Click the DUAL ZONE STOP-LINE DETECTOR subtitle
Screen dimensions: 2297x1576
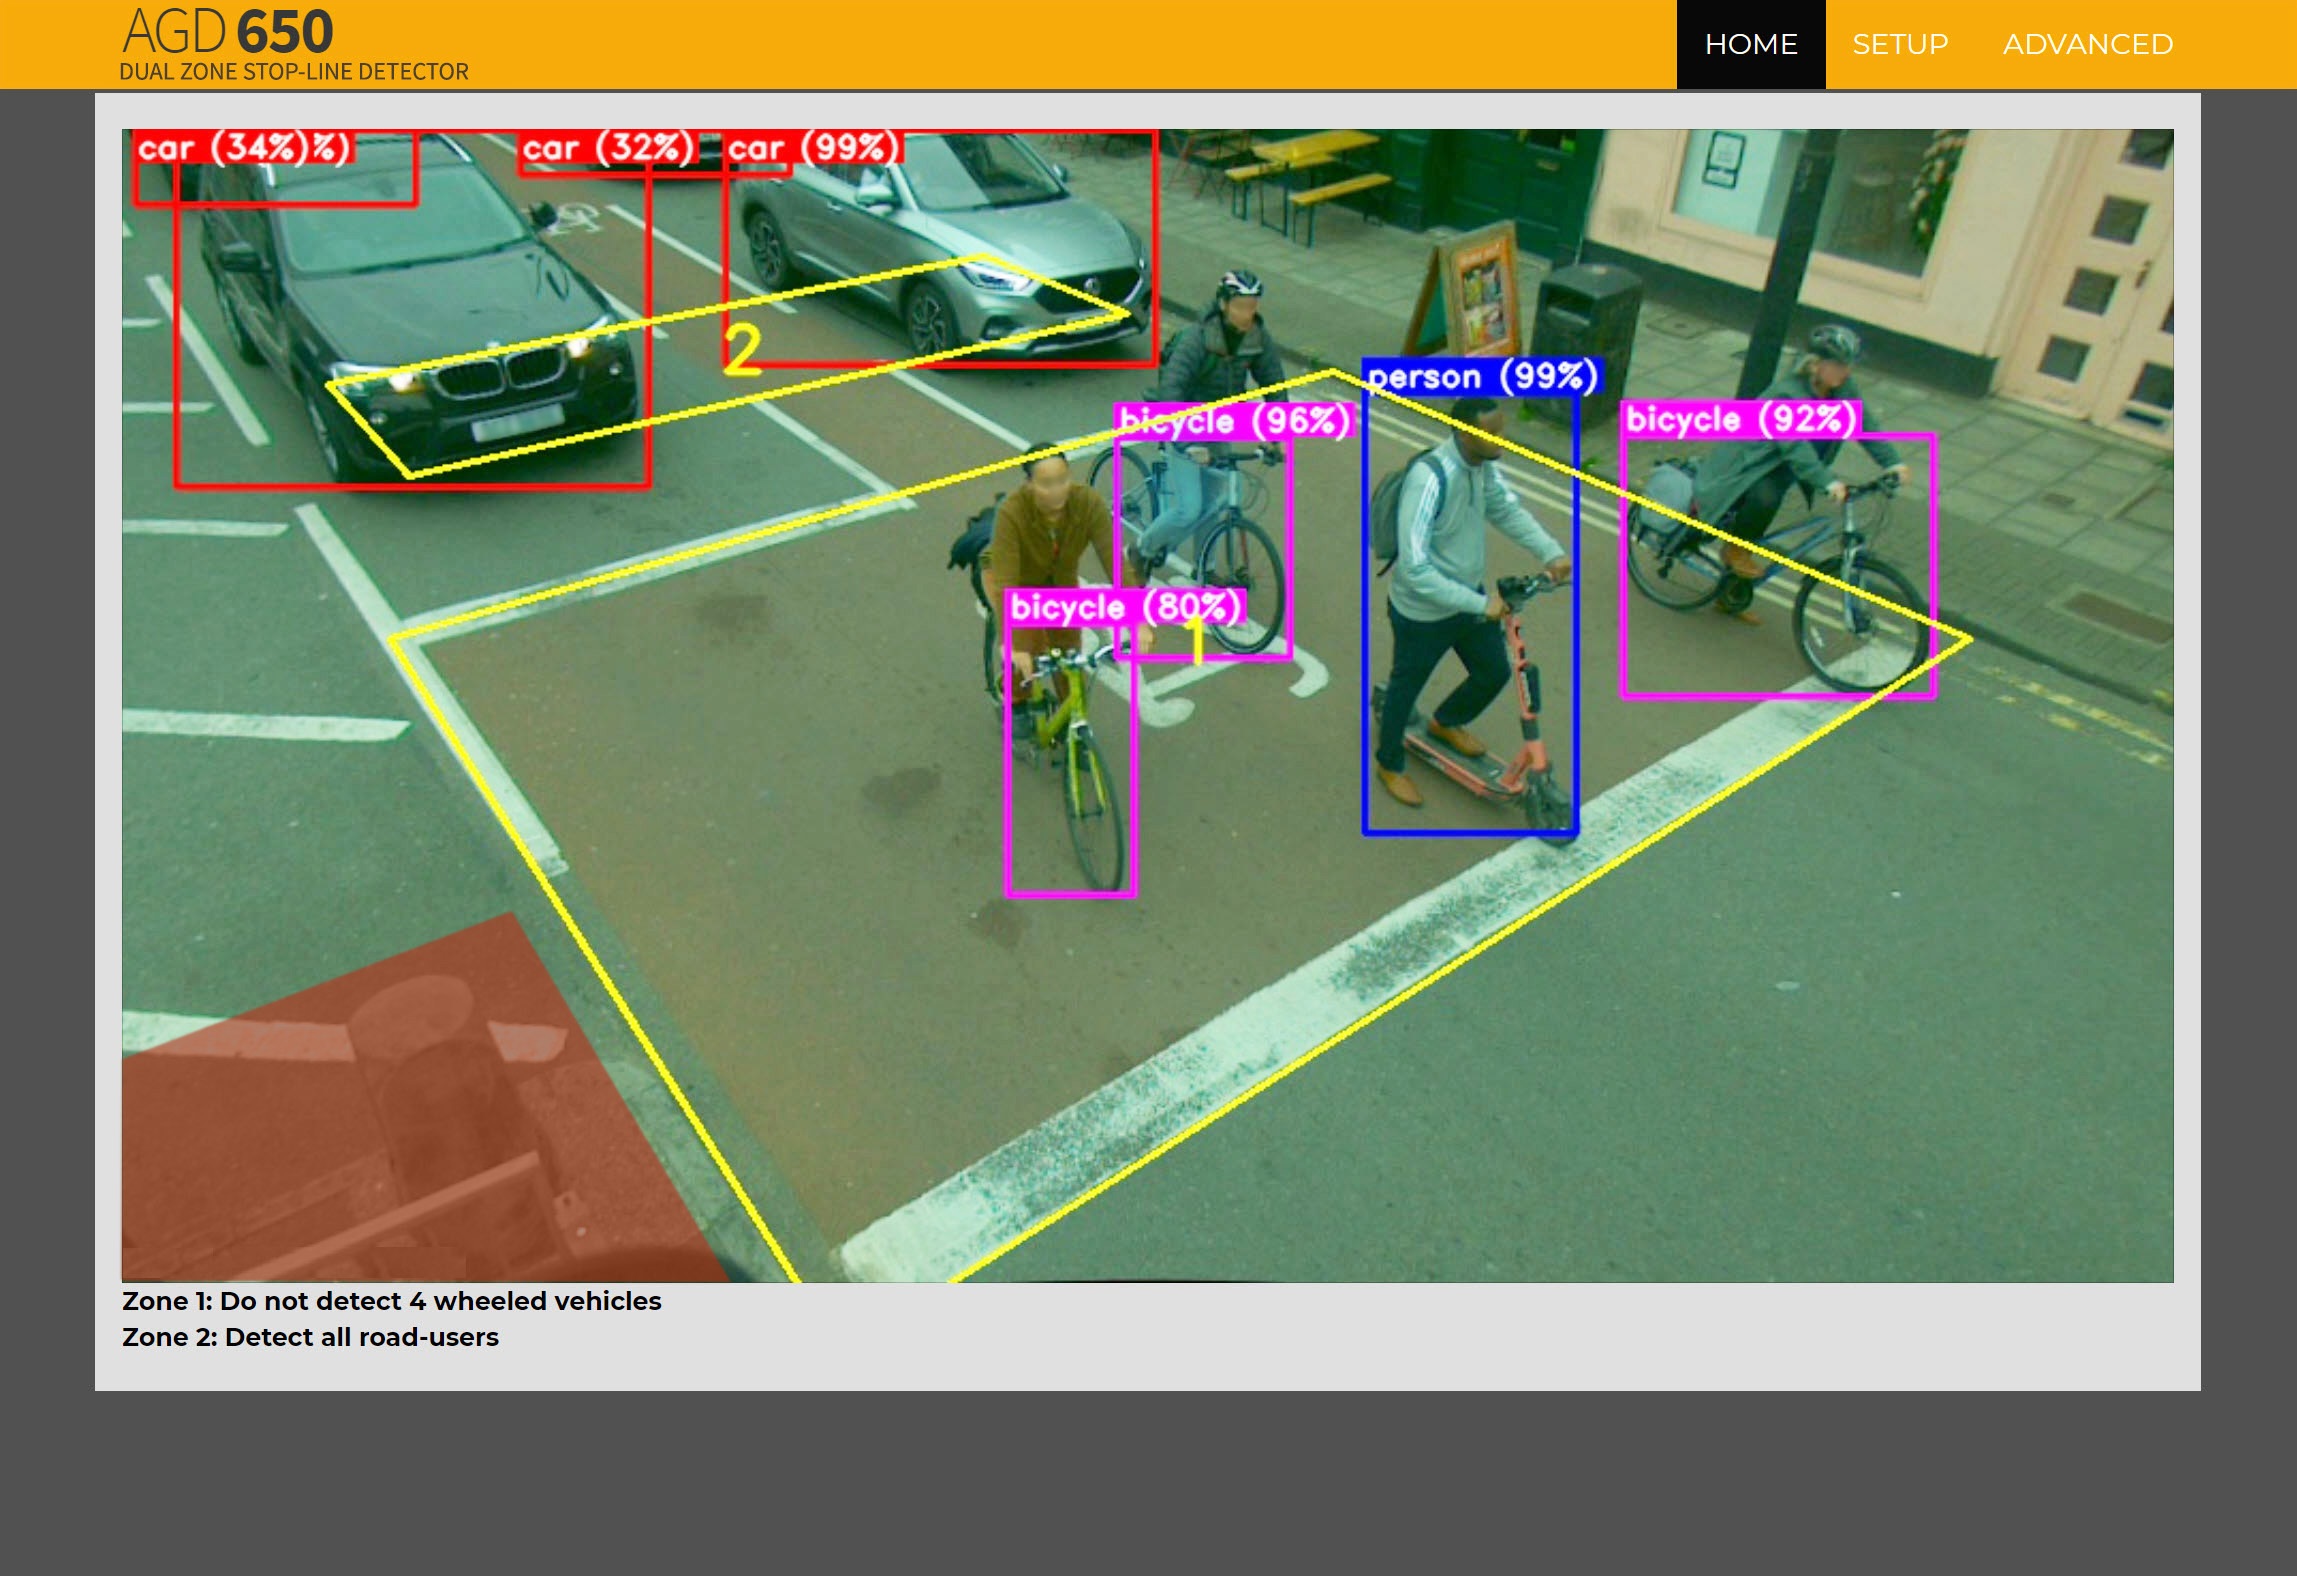click(x=293, y=71)
